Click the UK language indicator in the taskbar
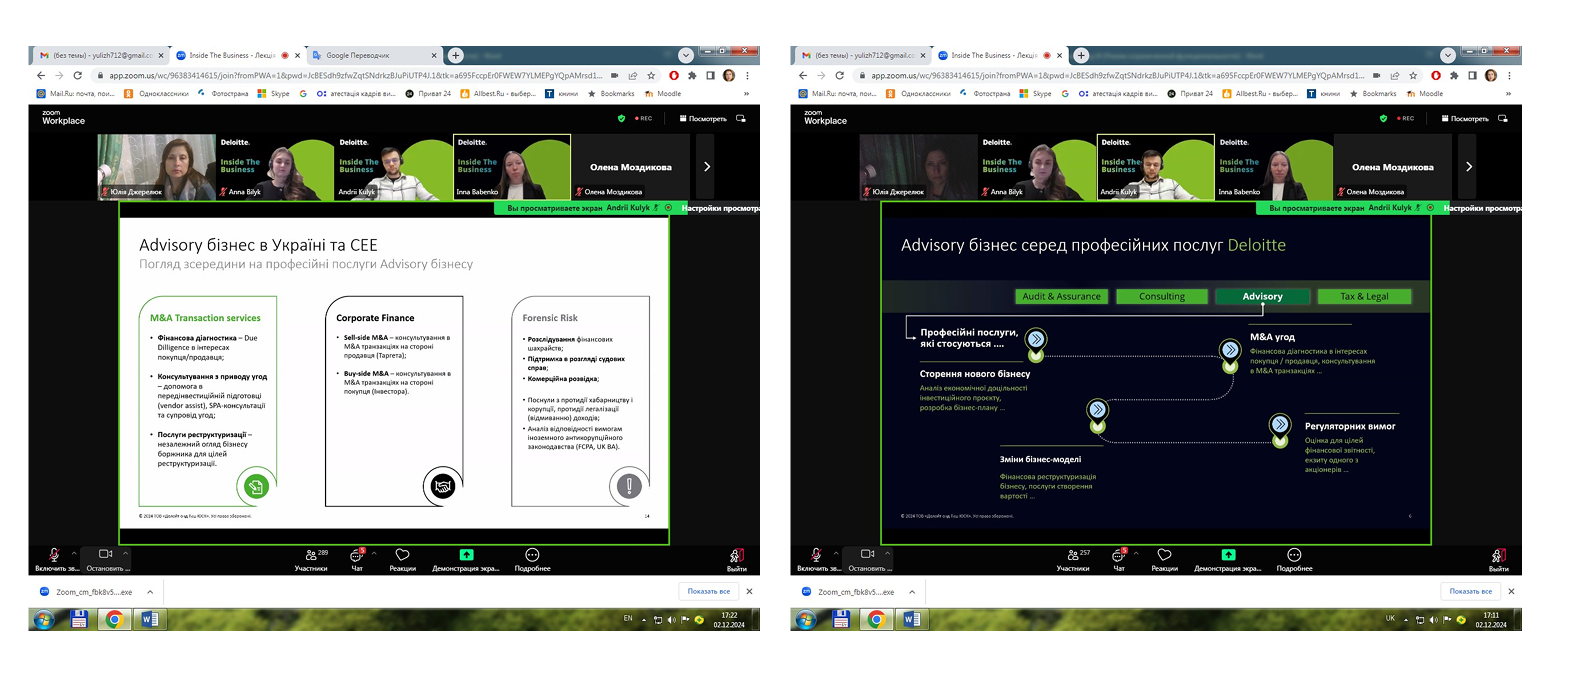 tap(1390, 618)
